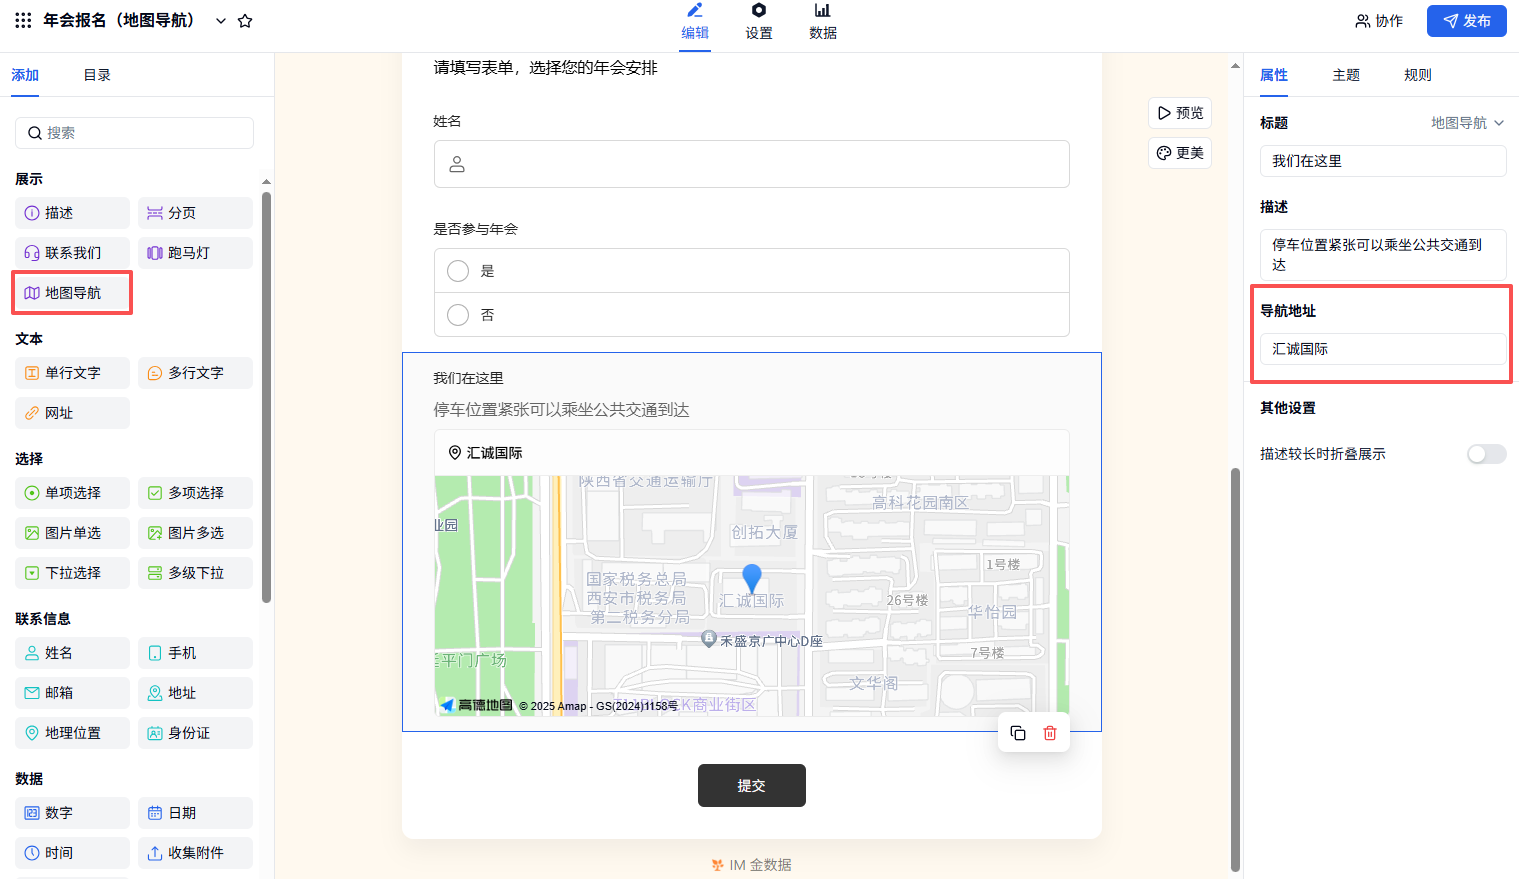Duplicate the map field with copy icon
The image size is (1519, 879).
(1018, 733)
